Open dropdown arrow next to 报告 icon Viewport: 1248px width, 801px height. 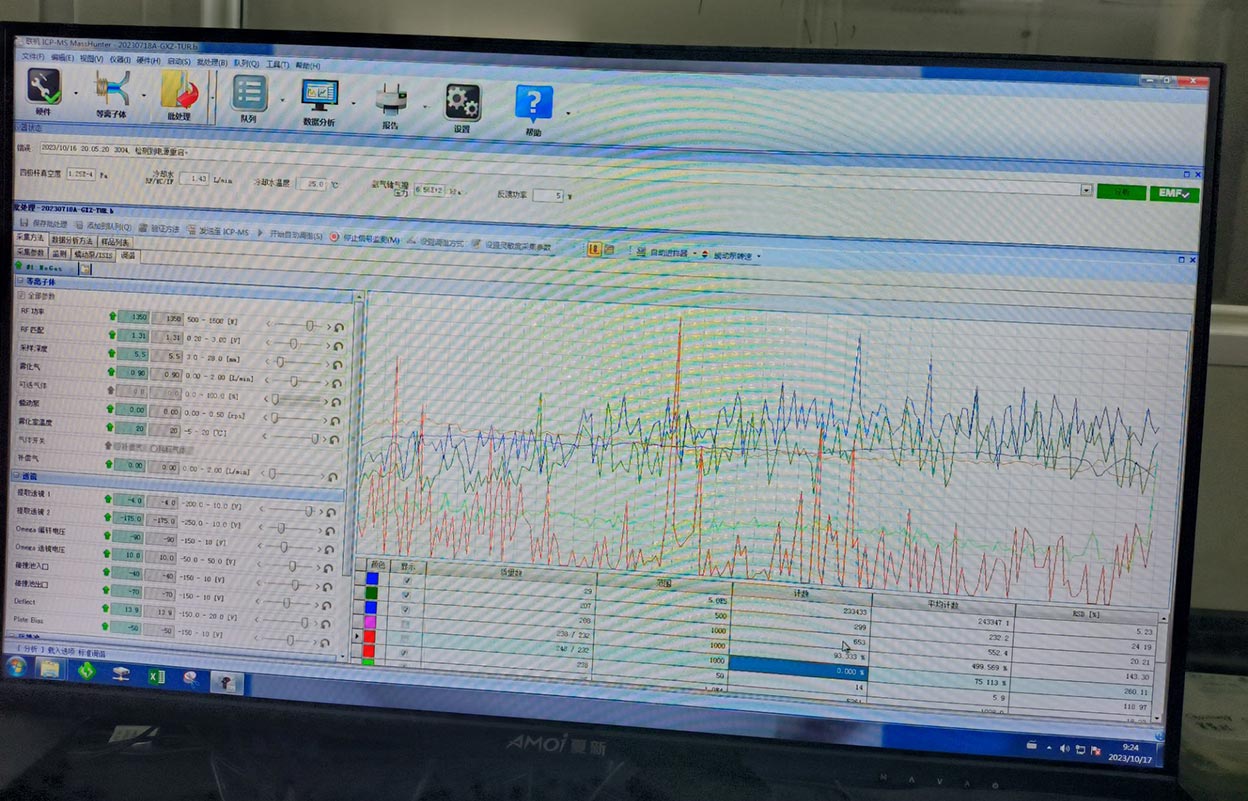coord(424,105)
